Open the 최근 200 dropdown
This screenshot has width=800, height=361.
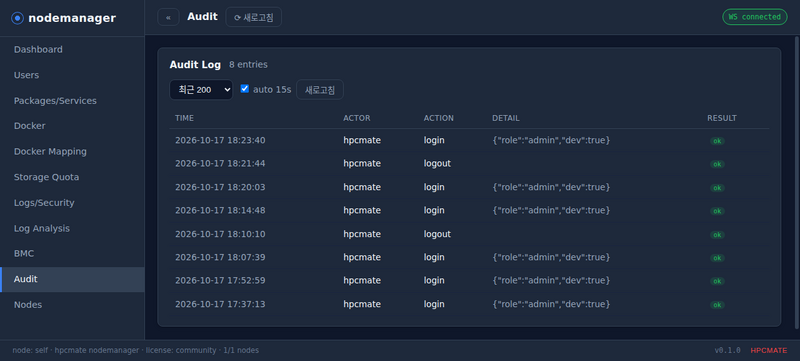tap(201, 90)
